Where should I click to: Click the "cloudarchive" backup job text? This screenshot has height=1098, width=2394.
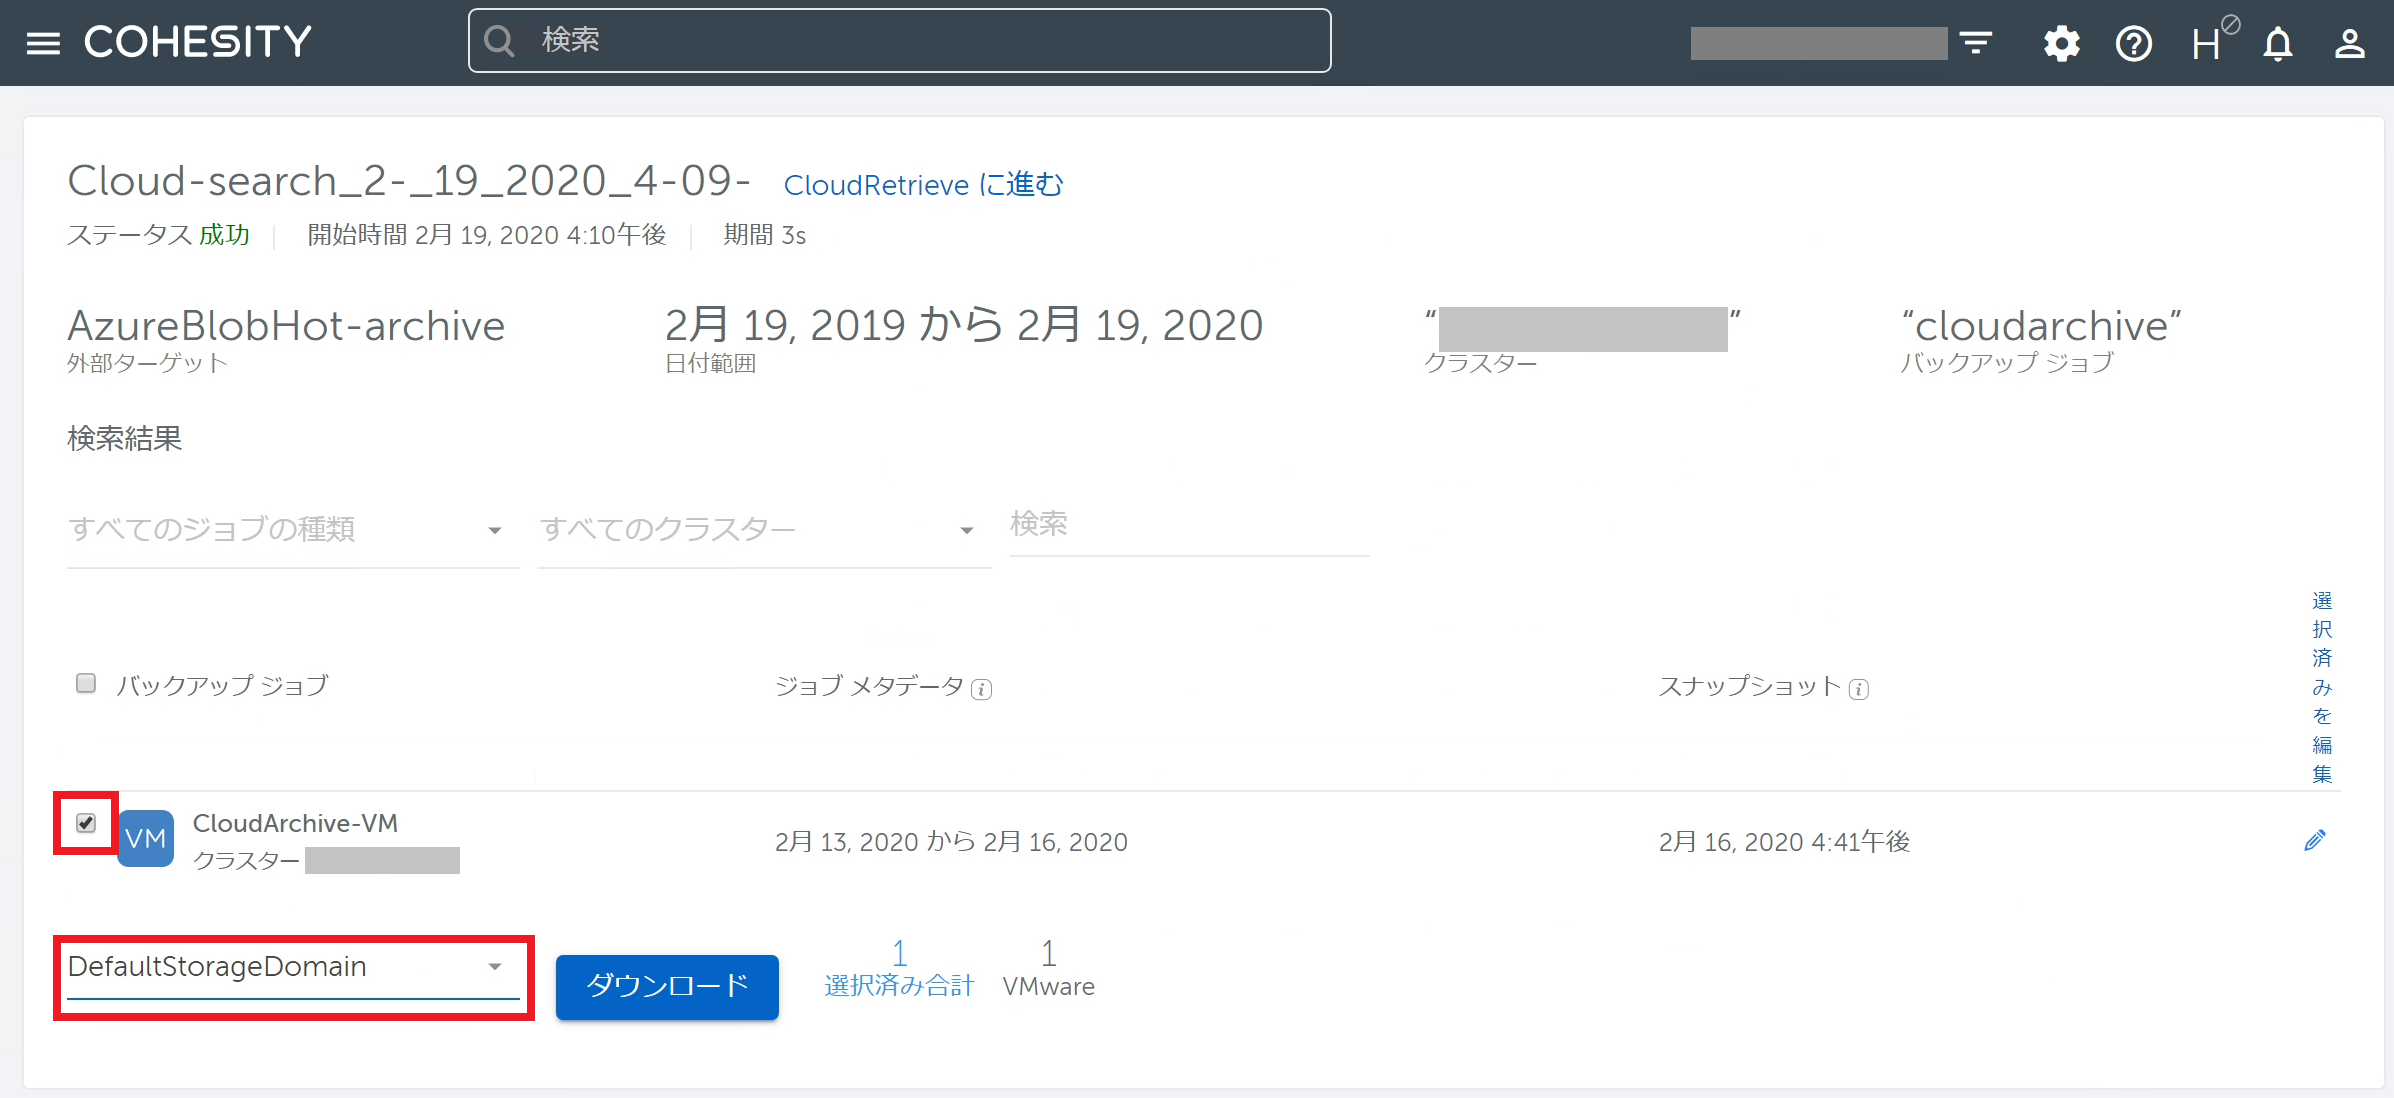click(x=2041, y=326)
